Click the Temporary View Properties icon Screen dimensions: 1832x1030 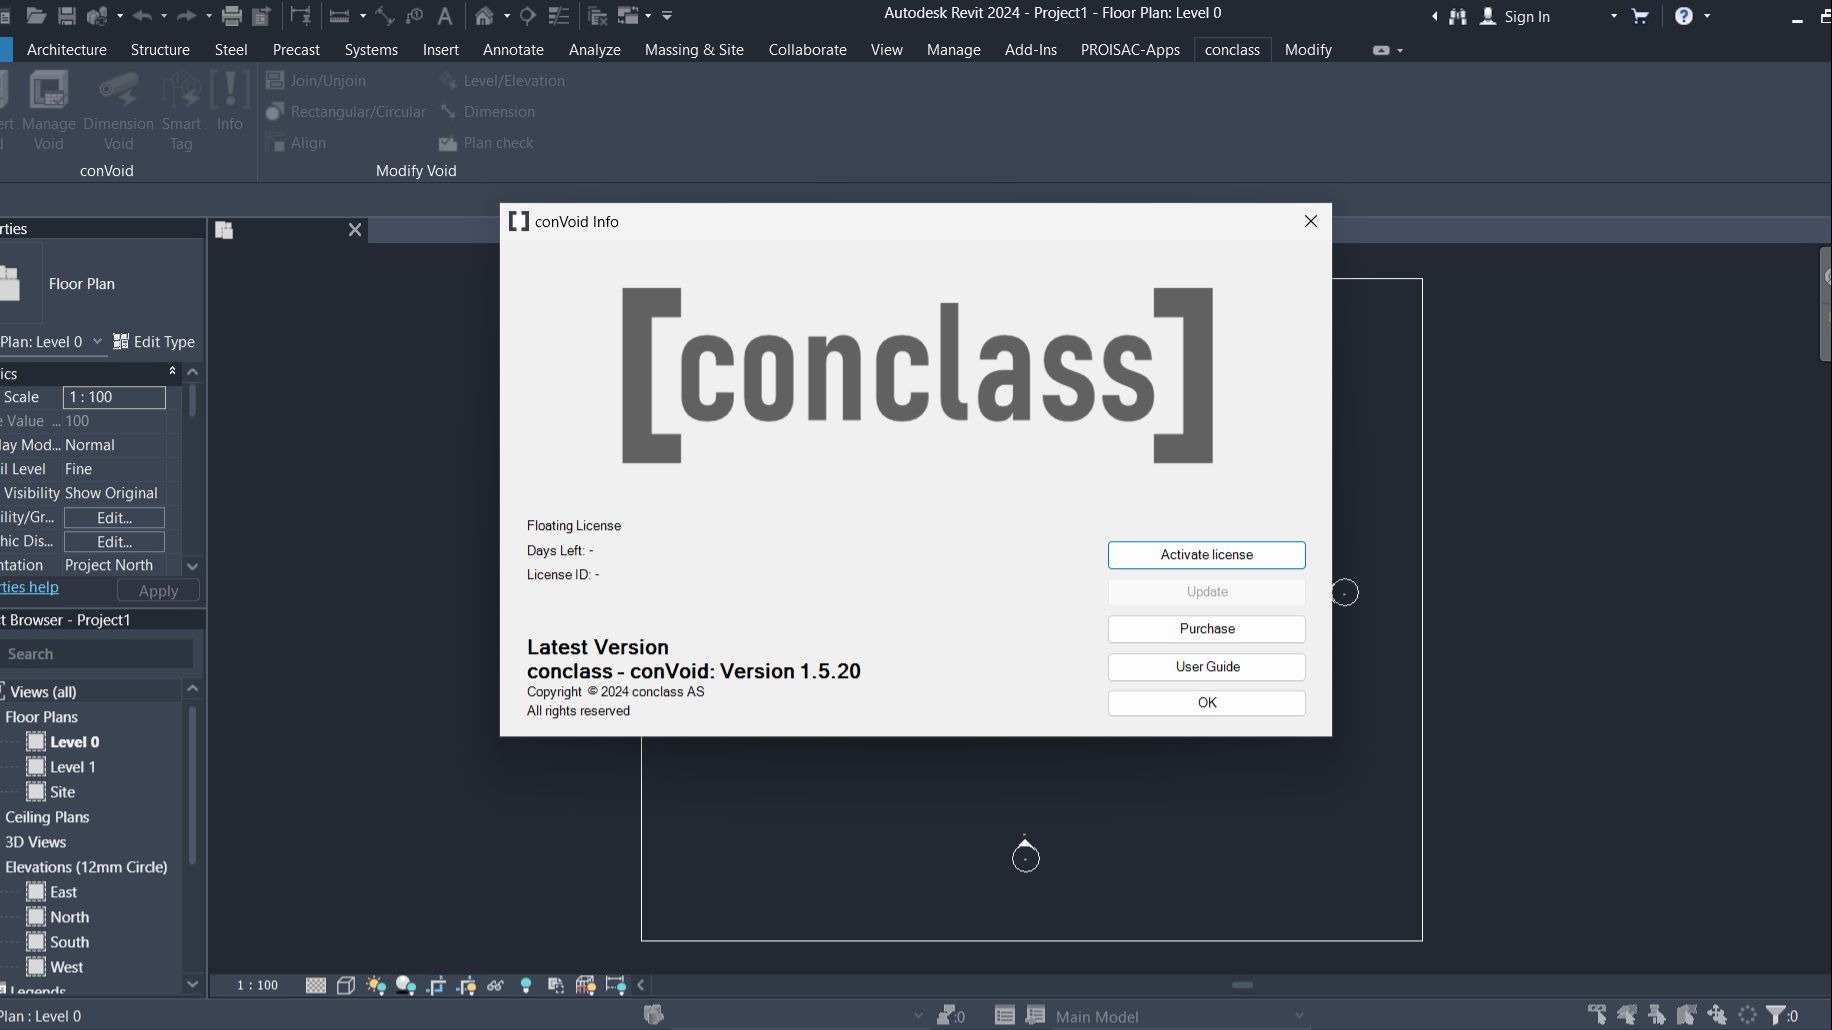[x=556, y=986]
